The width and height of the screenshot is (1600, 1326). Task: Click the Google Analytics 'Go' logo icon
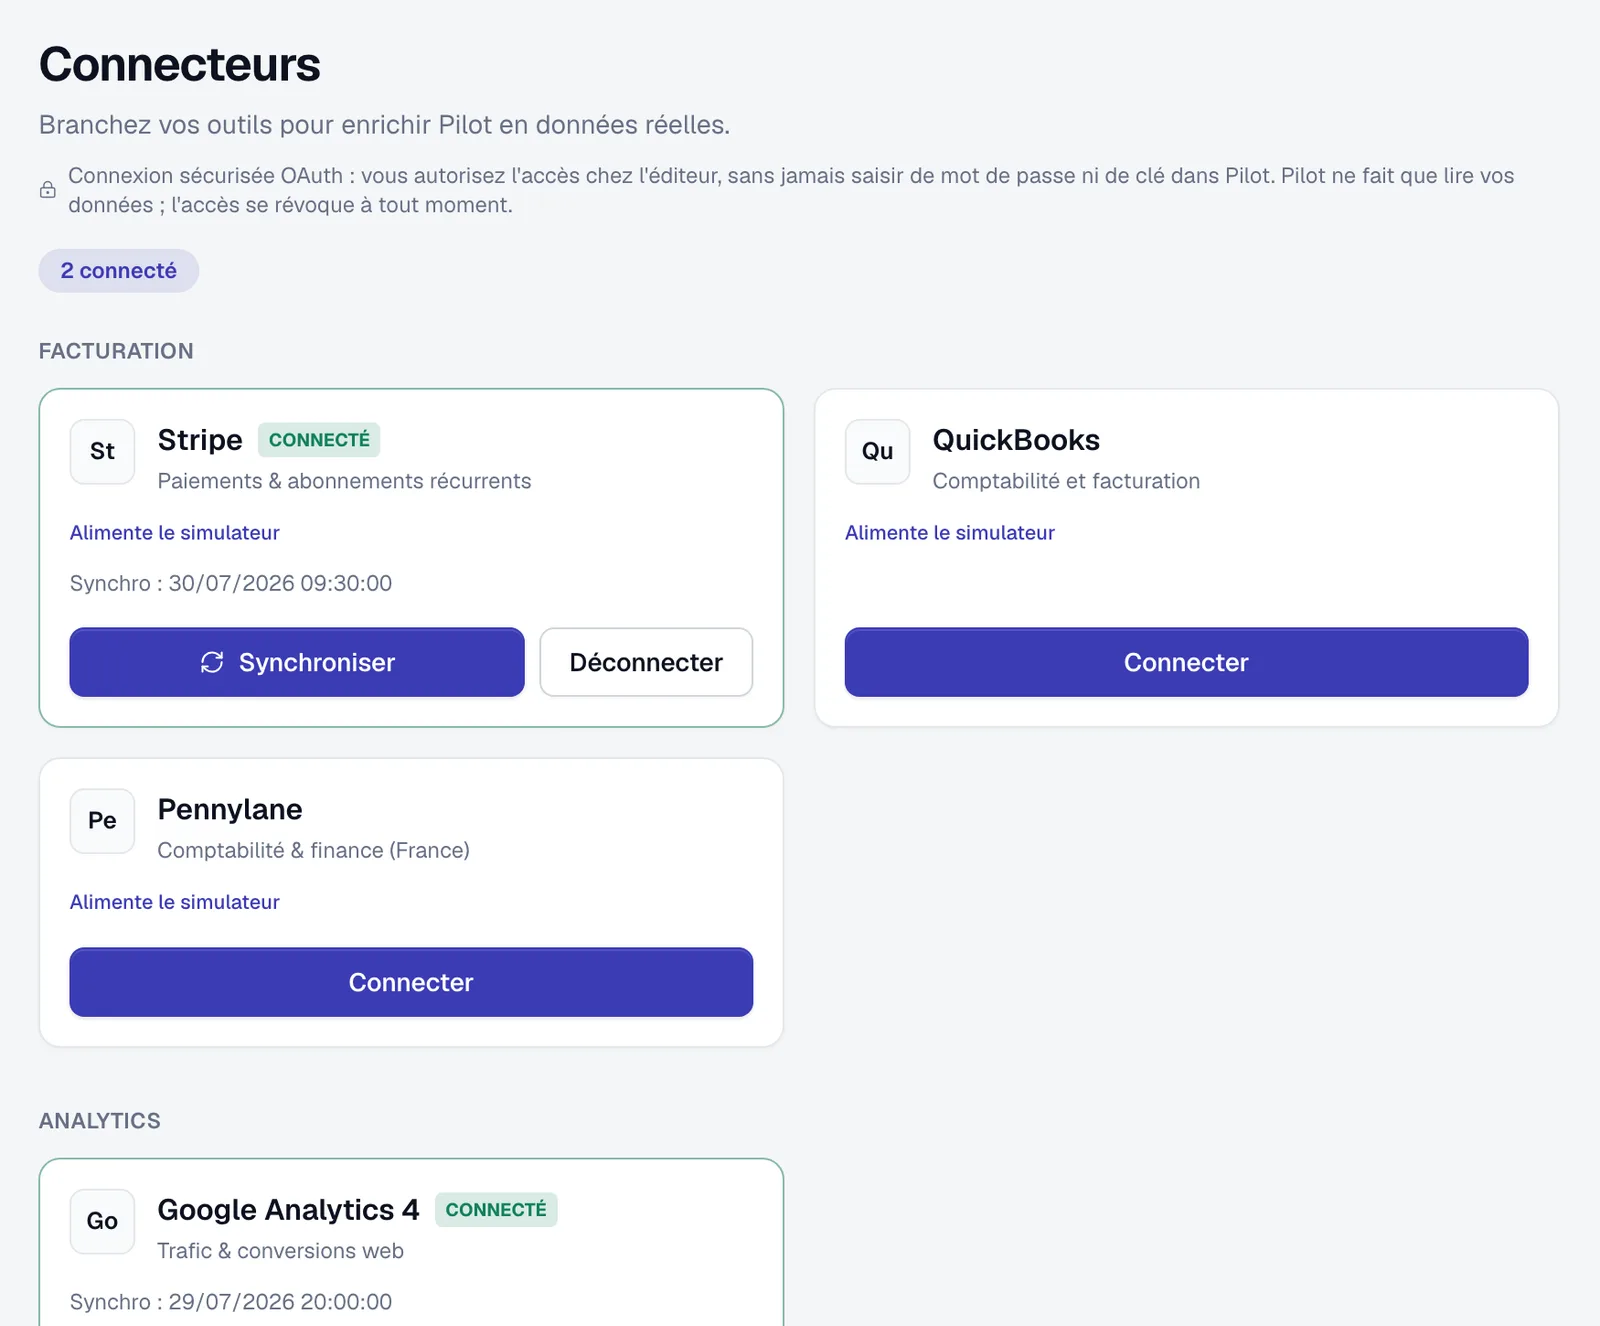(x=102, y=1221)
